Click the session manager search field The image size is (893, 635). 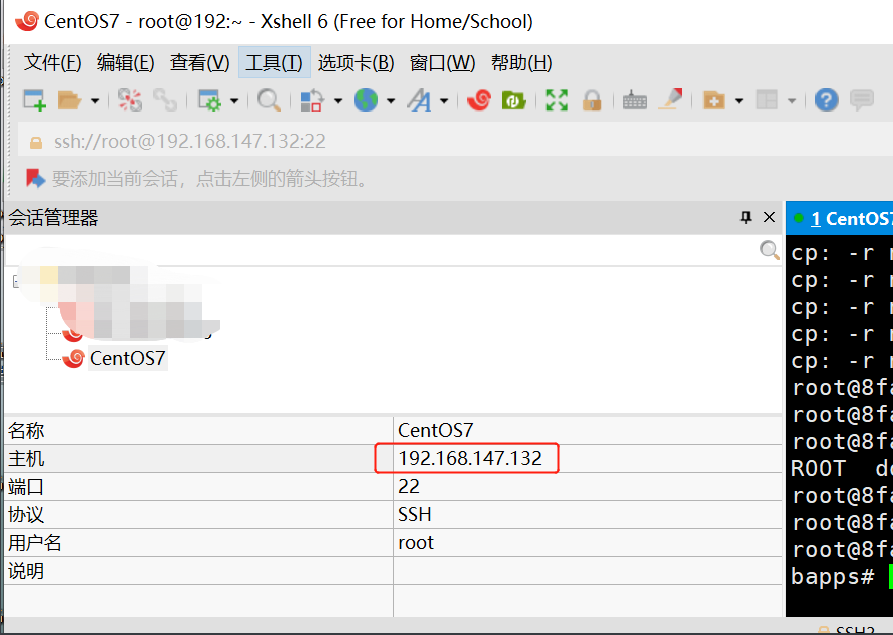(x=382, y=250)
